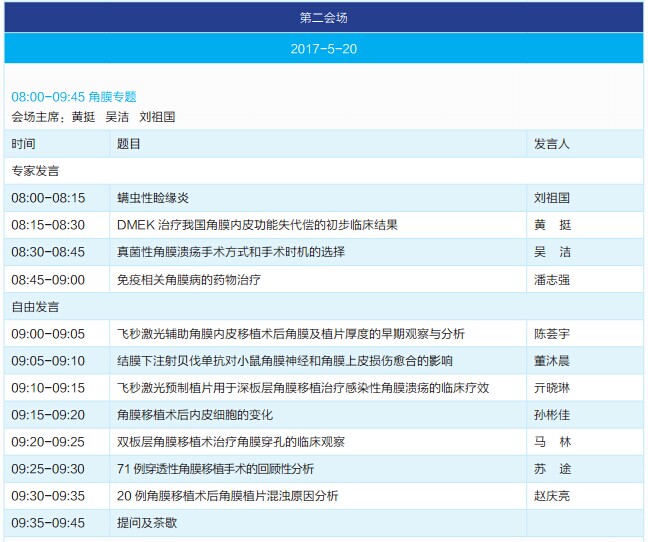The width and height of the screenshot is (648, 542).
Task: Click speaker name 赵庆亮
Action: tap(552, 496)
